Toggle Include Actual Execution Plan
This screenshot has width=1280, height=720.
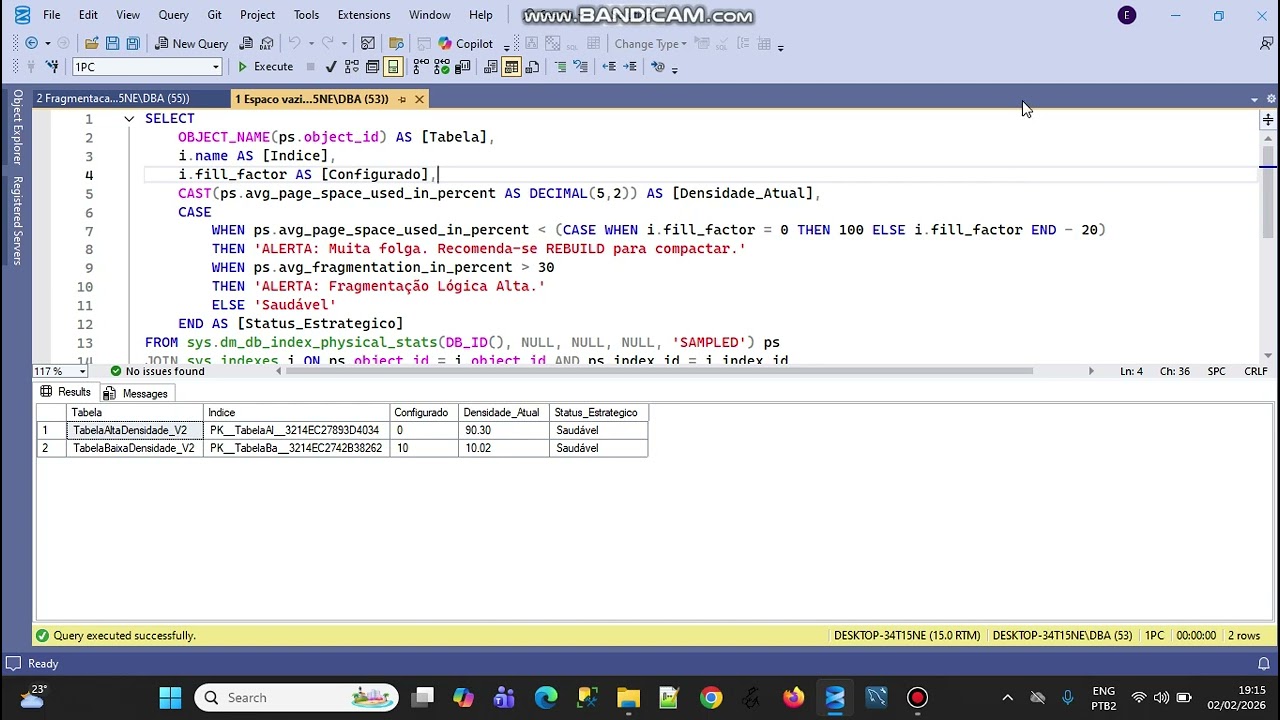tap(421, 67)
